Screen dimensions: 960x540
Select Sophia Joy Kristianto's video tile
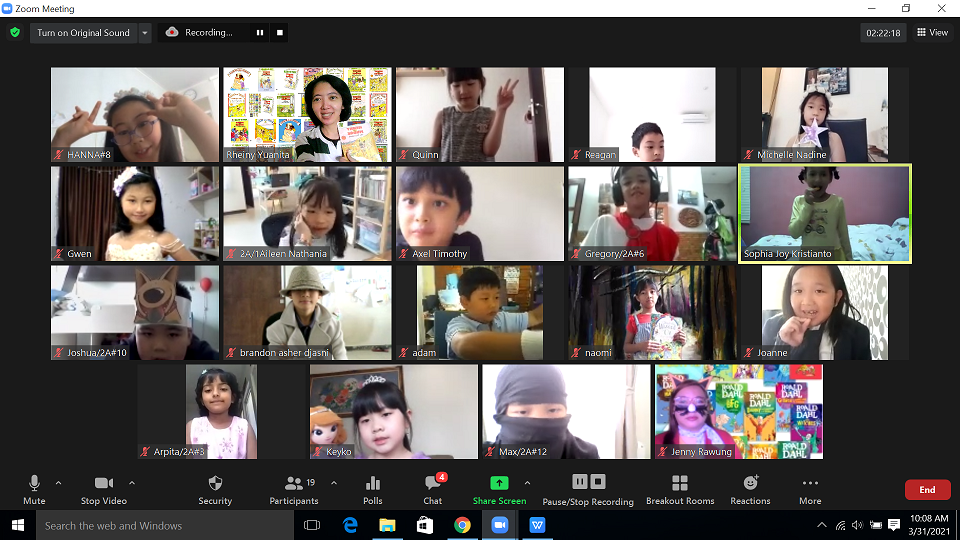tap(824, 214)
